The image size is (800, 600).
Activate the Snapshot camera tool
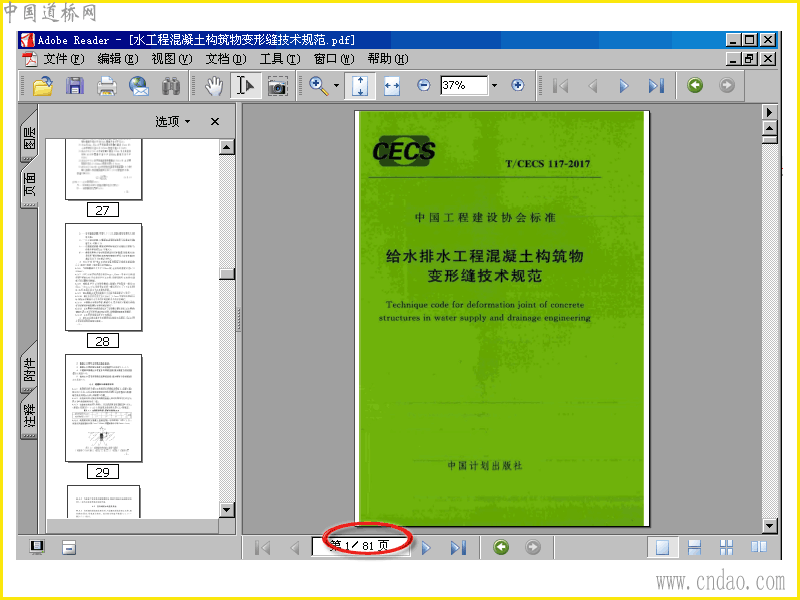pos(278,86)
